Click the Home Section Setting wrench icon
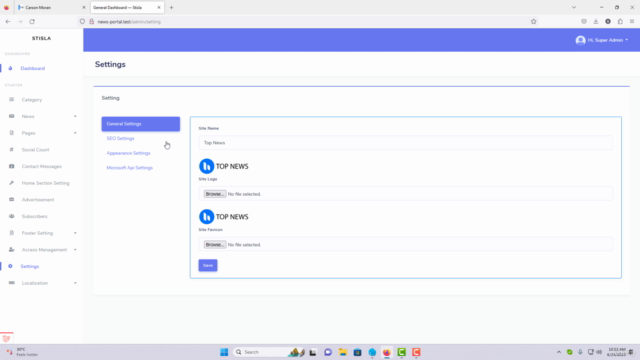The image size is (640, 360). click(x=11, y=183)
